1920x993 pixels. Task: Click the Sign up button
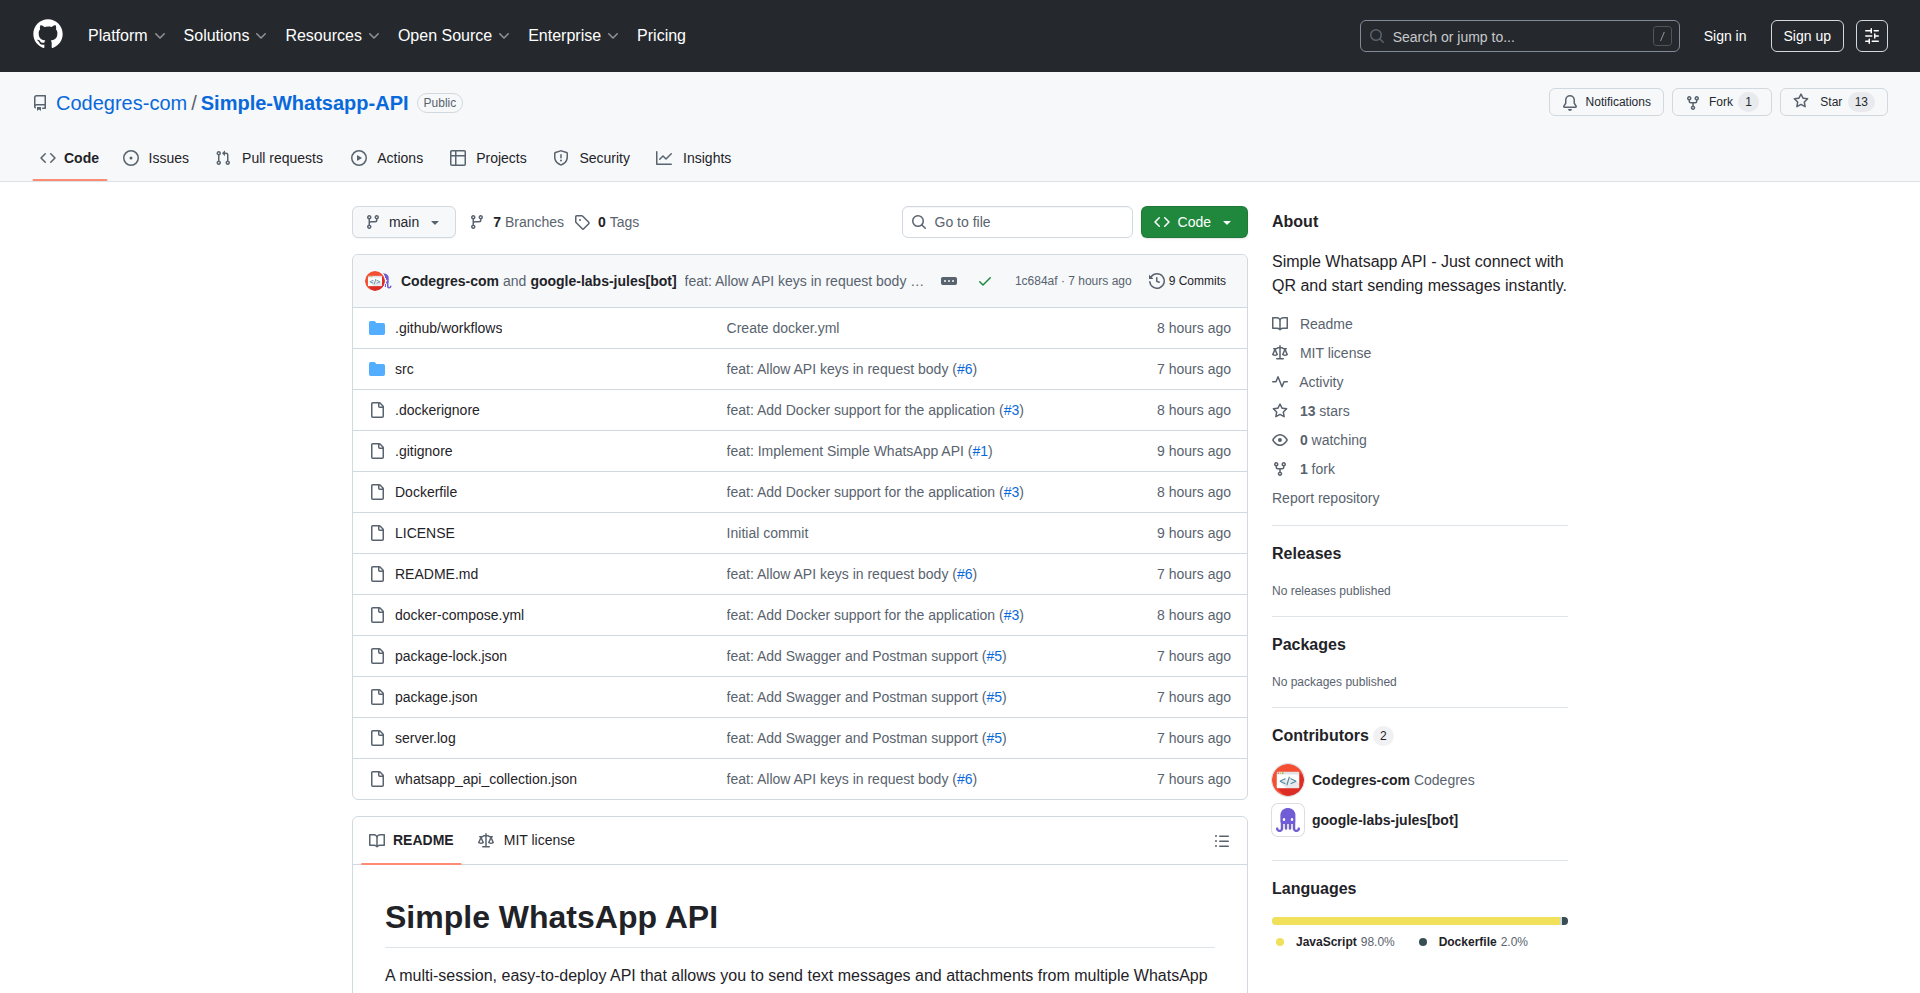(x=1806, y=36)
